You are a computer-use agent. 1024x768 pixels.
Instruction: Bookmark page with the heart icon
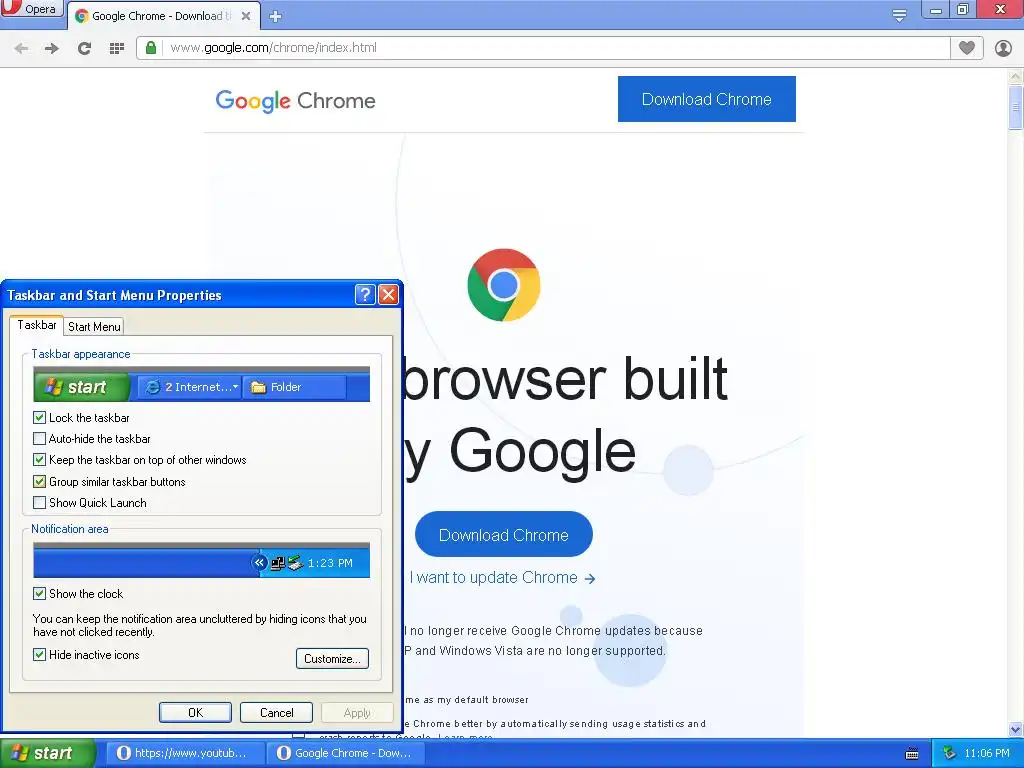pyautogui.click(x=967, y=48)
